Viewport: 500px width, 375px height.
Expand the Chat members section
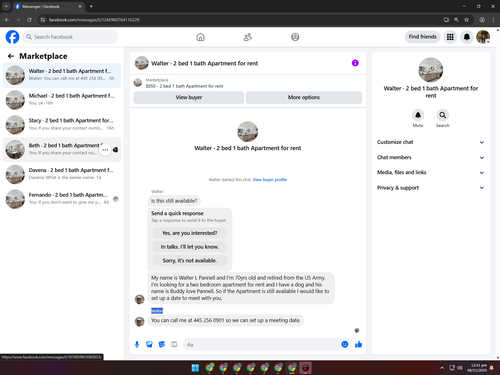(430, 157)
